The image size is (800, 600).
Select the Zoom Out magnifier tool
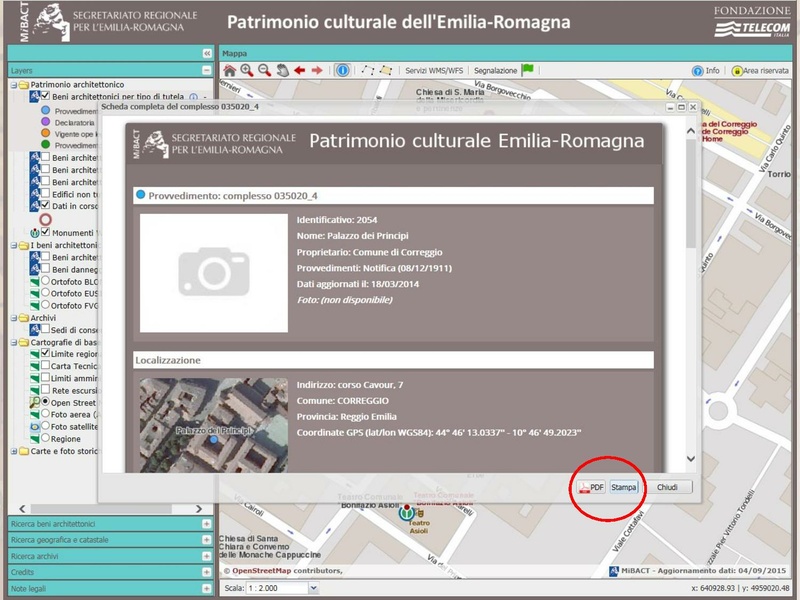click(263, 71)
